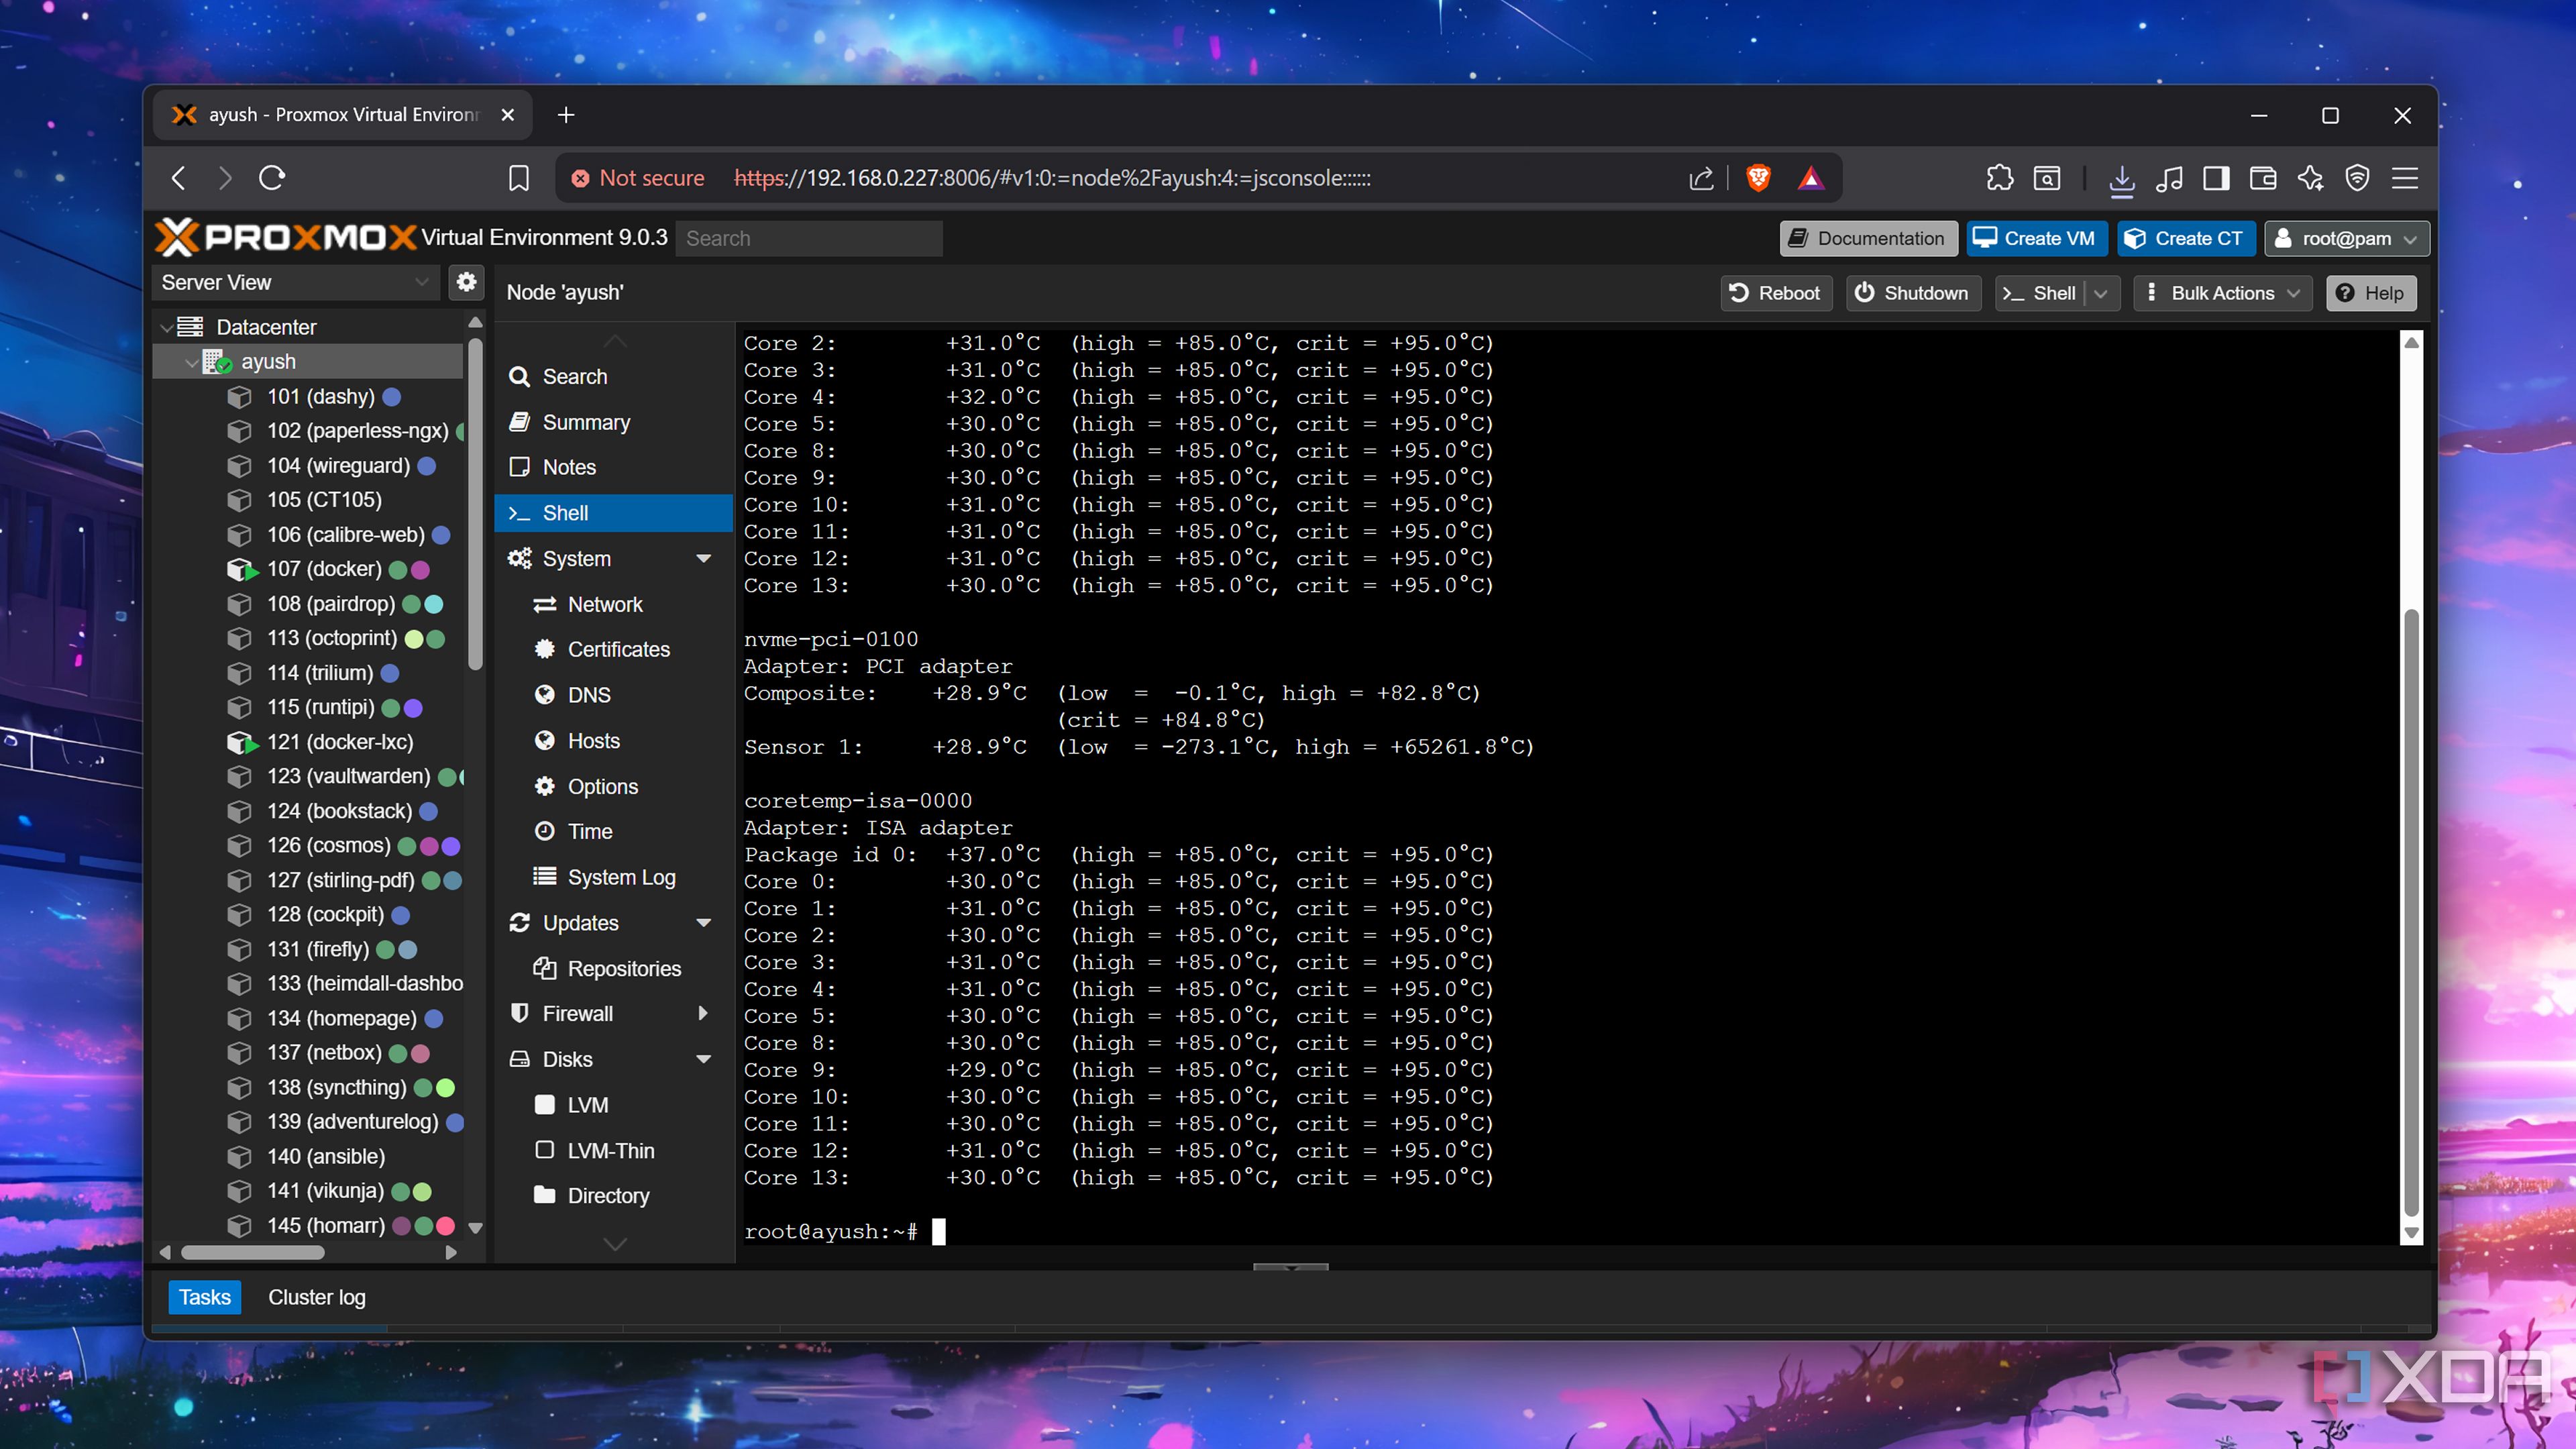The image size is (2576, 1449).
Task: Open the Documentation button
Action: 1868,238
